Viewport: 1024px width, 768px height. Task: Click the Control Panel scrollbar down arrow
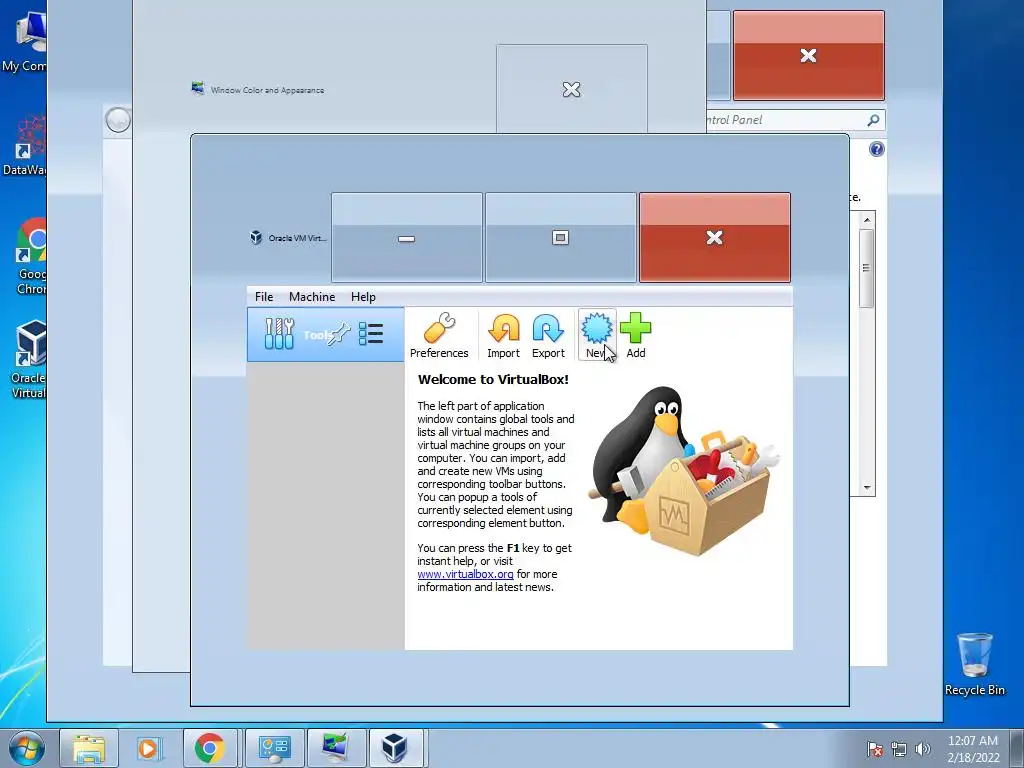(867, 487)
